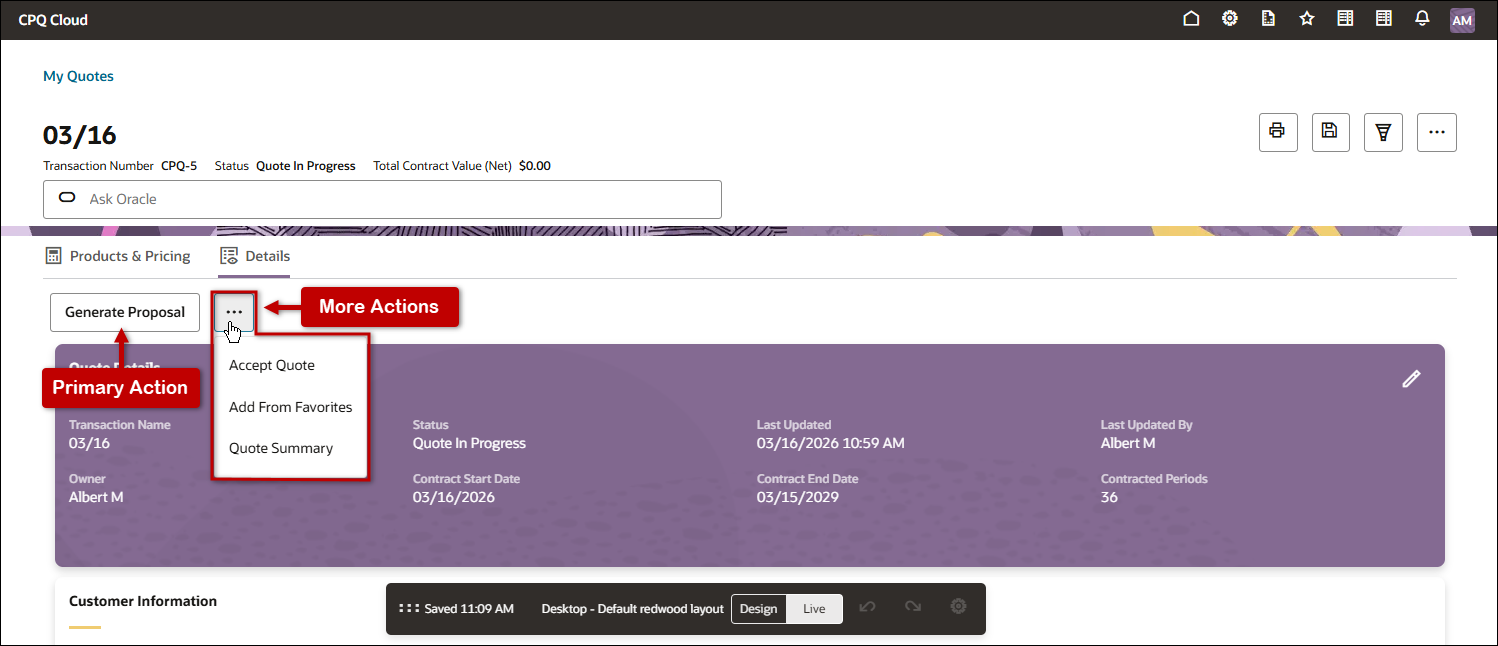Switch to Products & Pricing tab
The width and height of the screenshot is (1498, 646).
pyautogui.click(x=118, y=256)
